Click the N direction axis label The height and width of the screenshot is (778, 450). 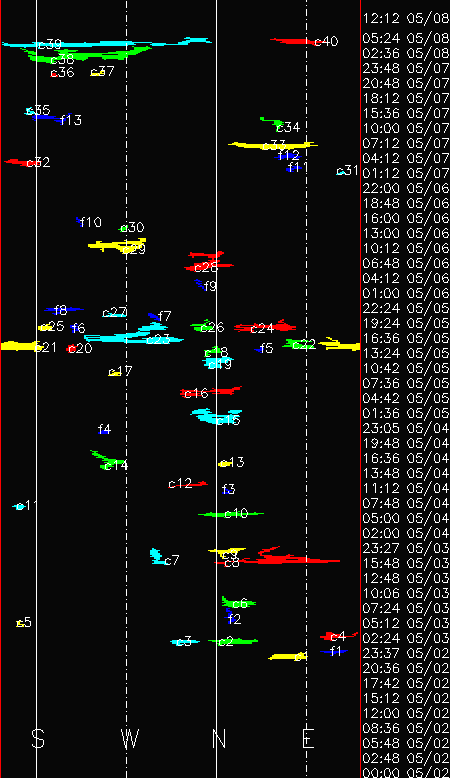pos(219,738)
